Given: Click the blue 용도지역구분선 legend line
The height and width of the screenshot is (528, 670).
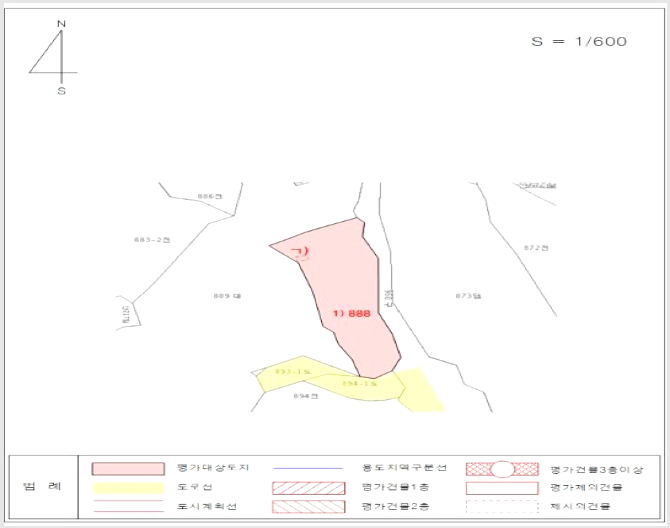Looking at the screenshot, I should (308, 468).
